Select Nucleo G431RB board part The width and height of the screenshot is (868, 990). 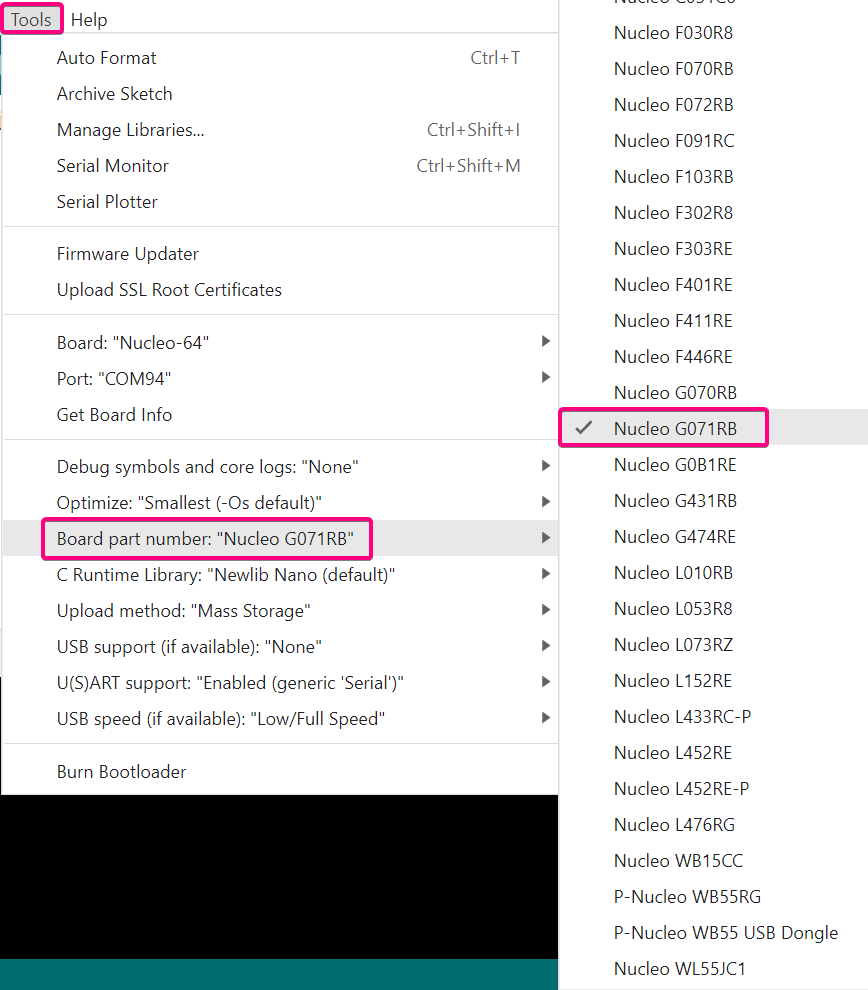713,501
